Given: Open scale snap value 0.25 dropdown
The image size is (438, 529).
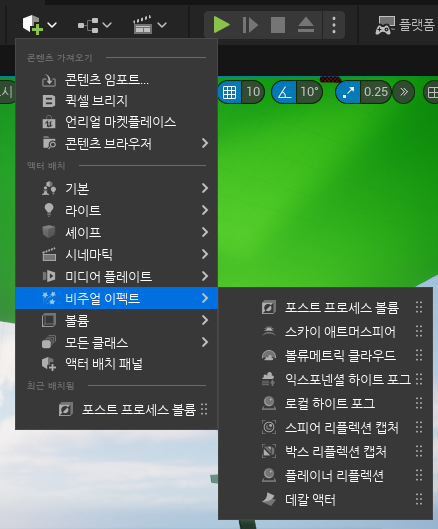Looking at the screenshot, I should click(376, 92).
